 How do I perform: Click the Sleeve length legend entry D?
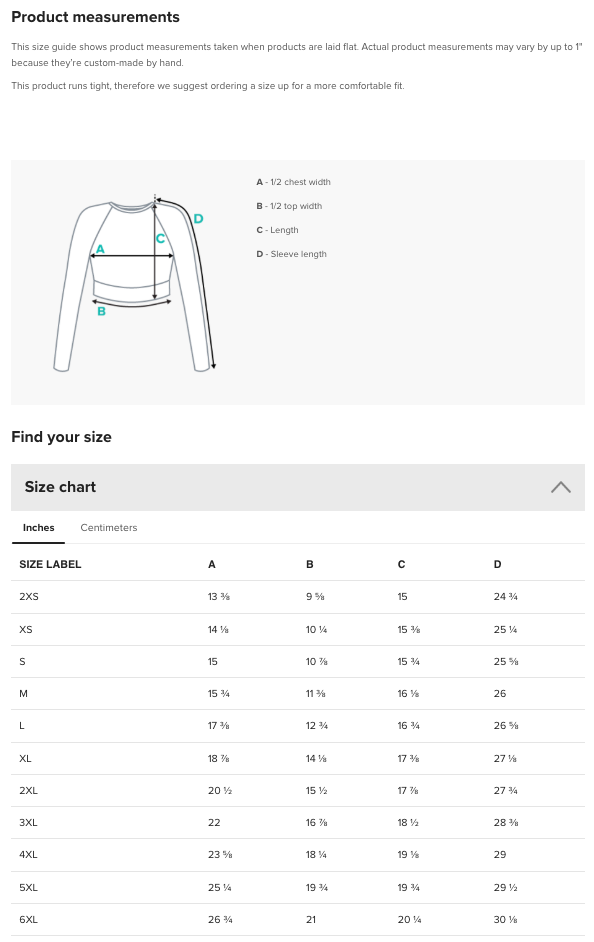(290, 254)
